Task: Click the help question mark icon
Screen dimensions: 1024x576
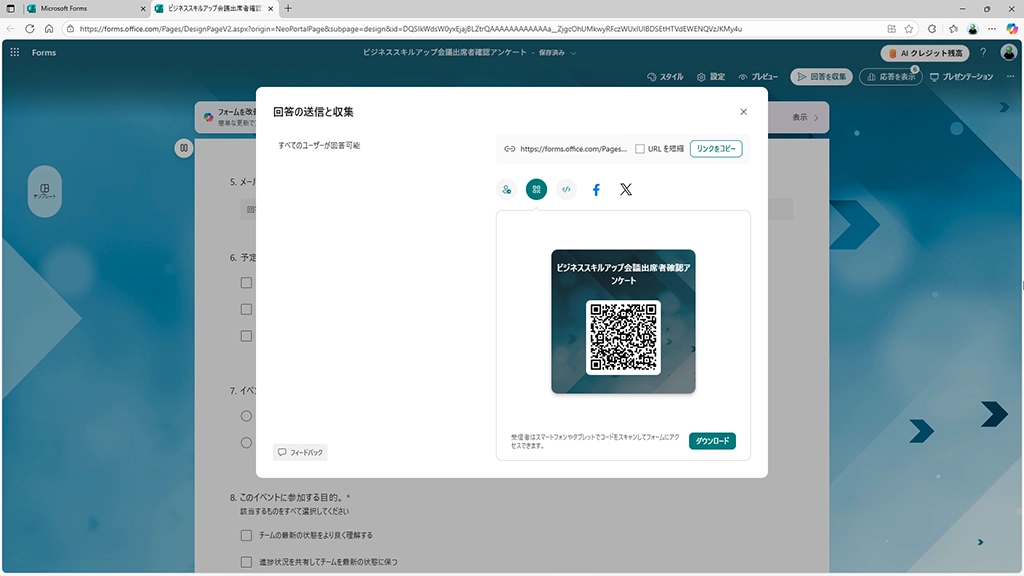Action: point(983,52)
